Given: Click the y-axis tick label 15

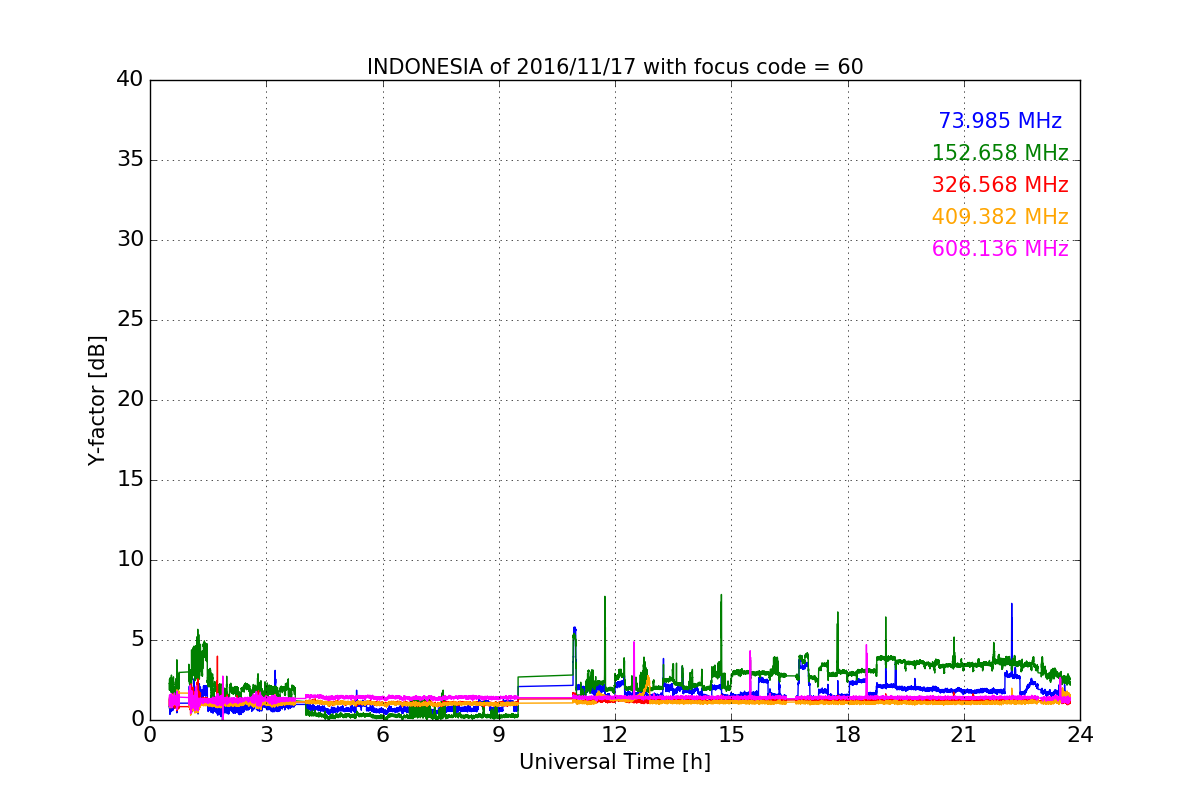Looking at the screenshot, I should (130, 480).
